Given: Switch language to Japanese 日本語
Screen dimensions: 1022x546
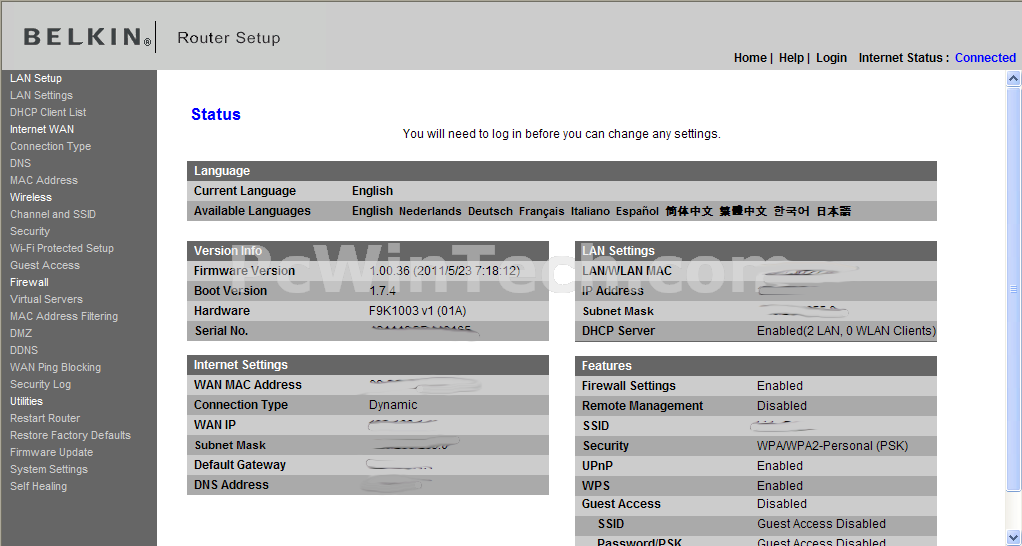Looking at the screenshot, I should pyautogui.click(x=834, y=211).
